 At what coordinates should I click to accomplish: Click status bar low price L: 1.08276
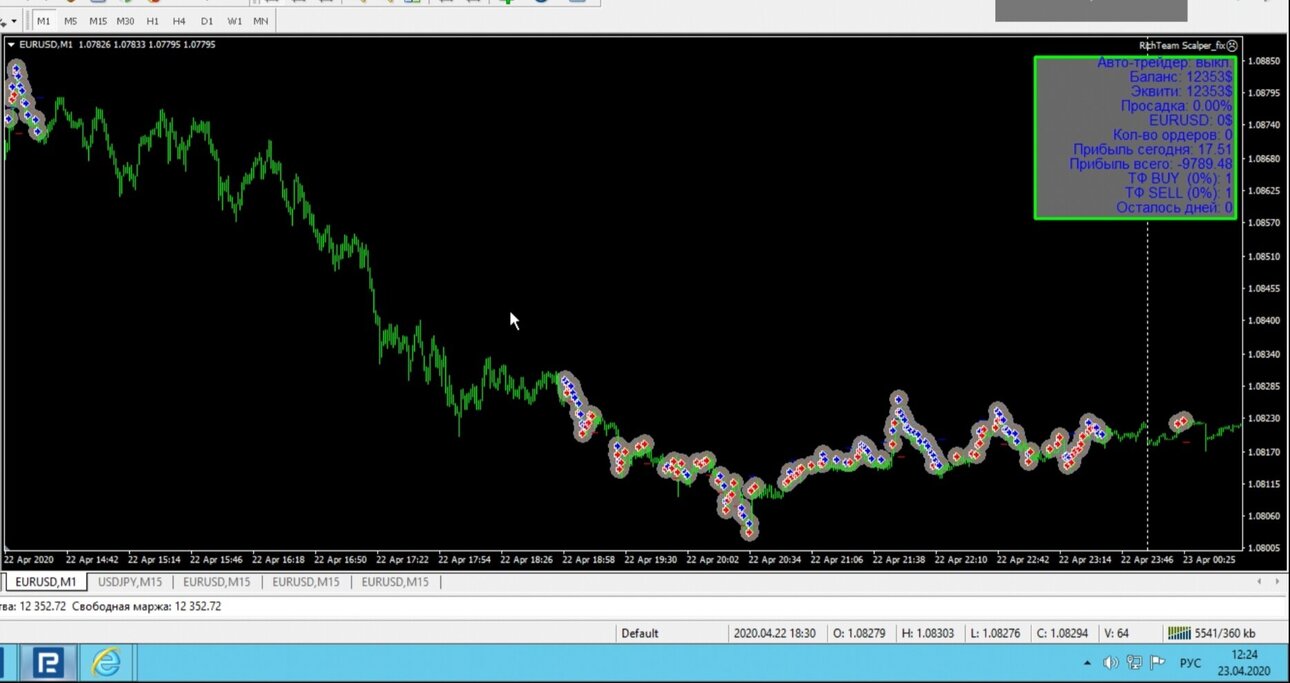pyautogui.click(x=994, y=633)
